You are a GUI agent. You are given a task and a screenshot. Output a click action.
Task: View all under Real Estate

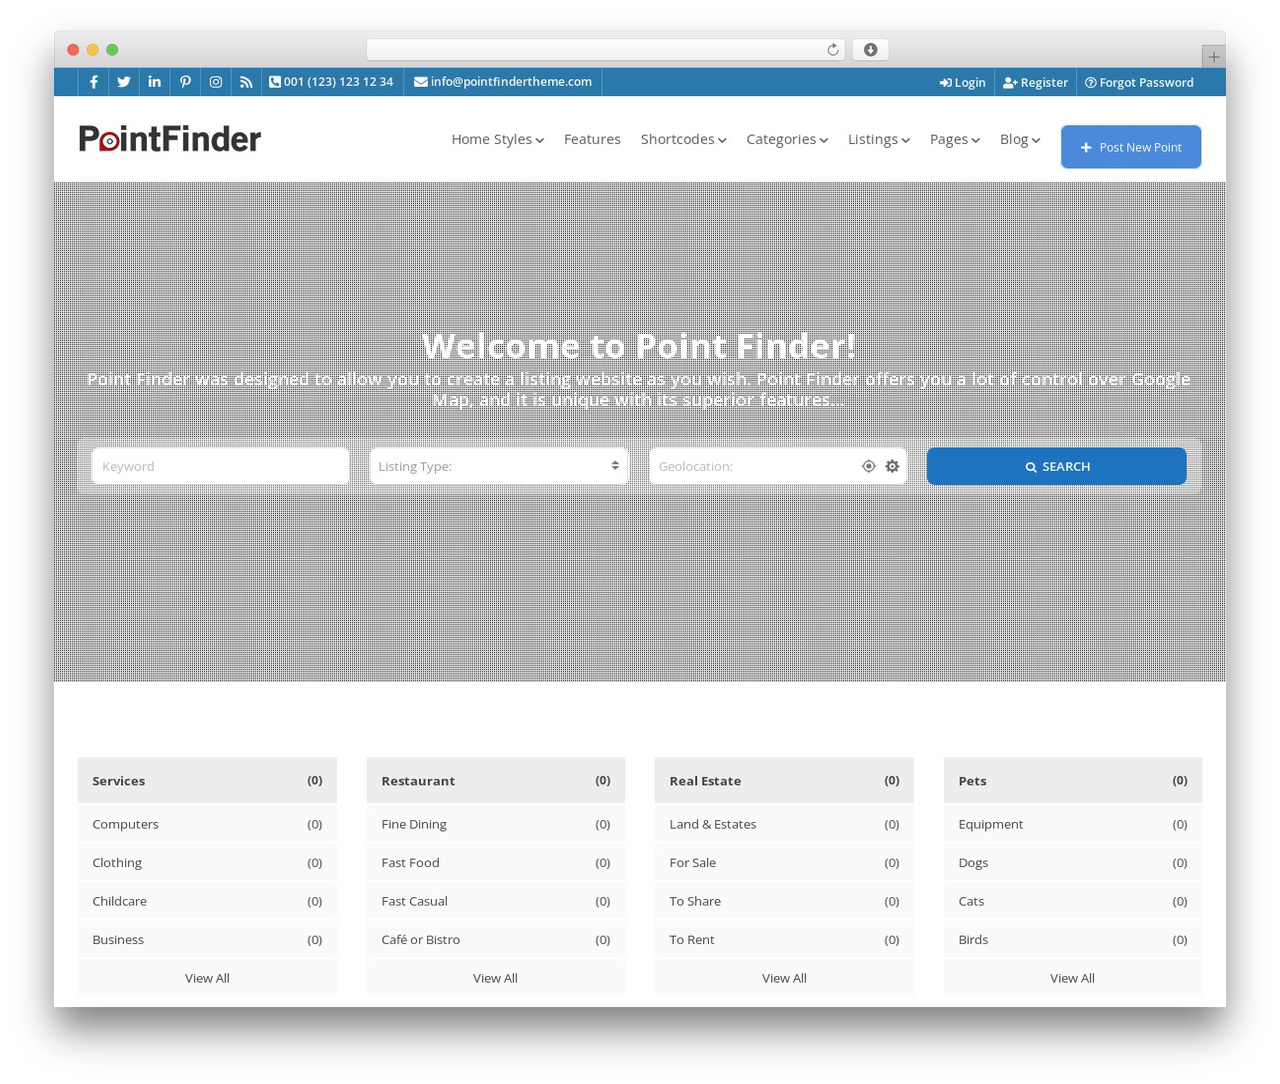784,978
